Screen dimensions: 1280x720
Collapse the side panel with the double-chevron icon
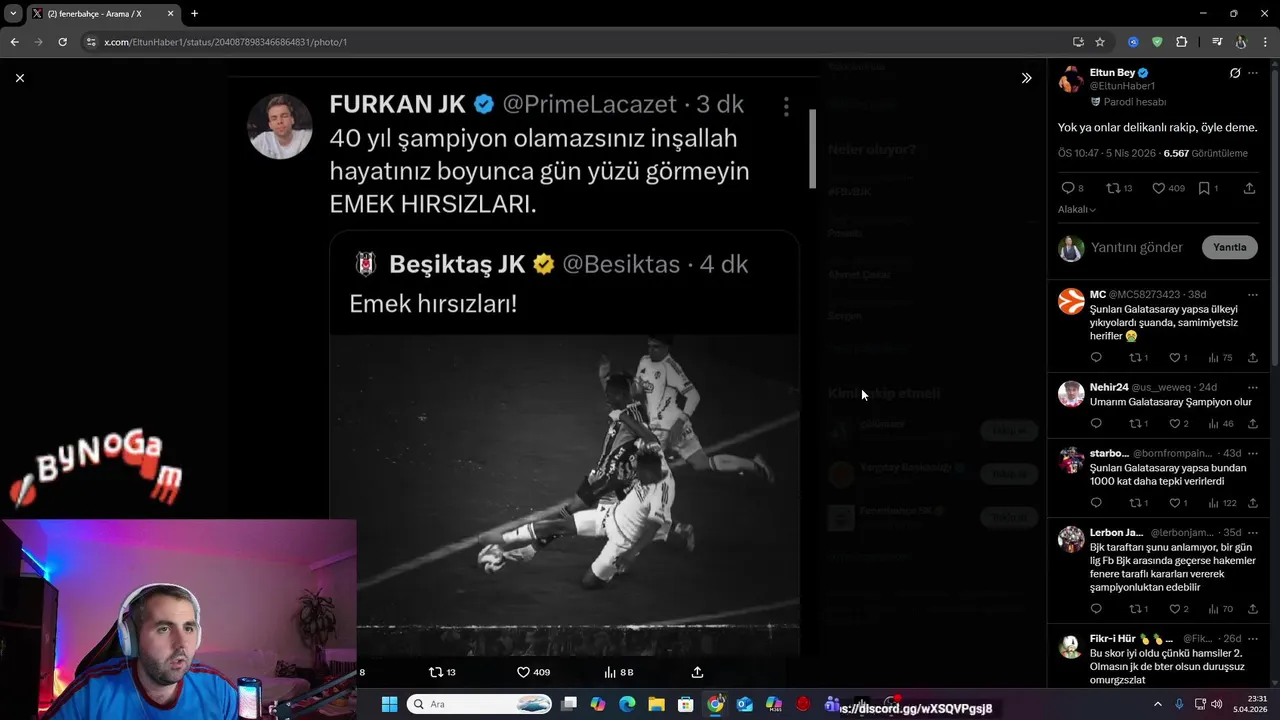click(x=1026, y=78)
